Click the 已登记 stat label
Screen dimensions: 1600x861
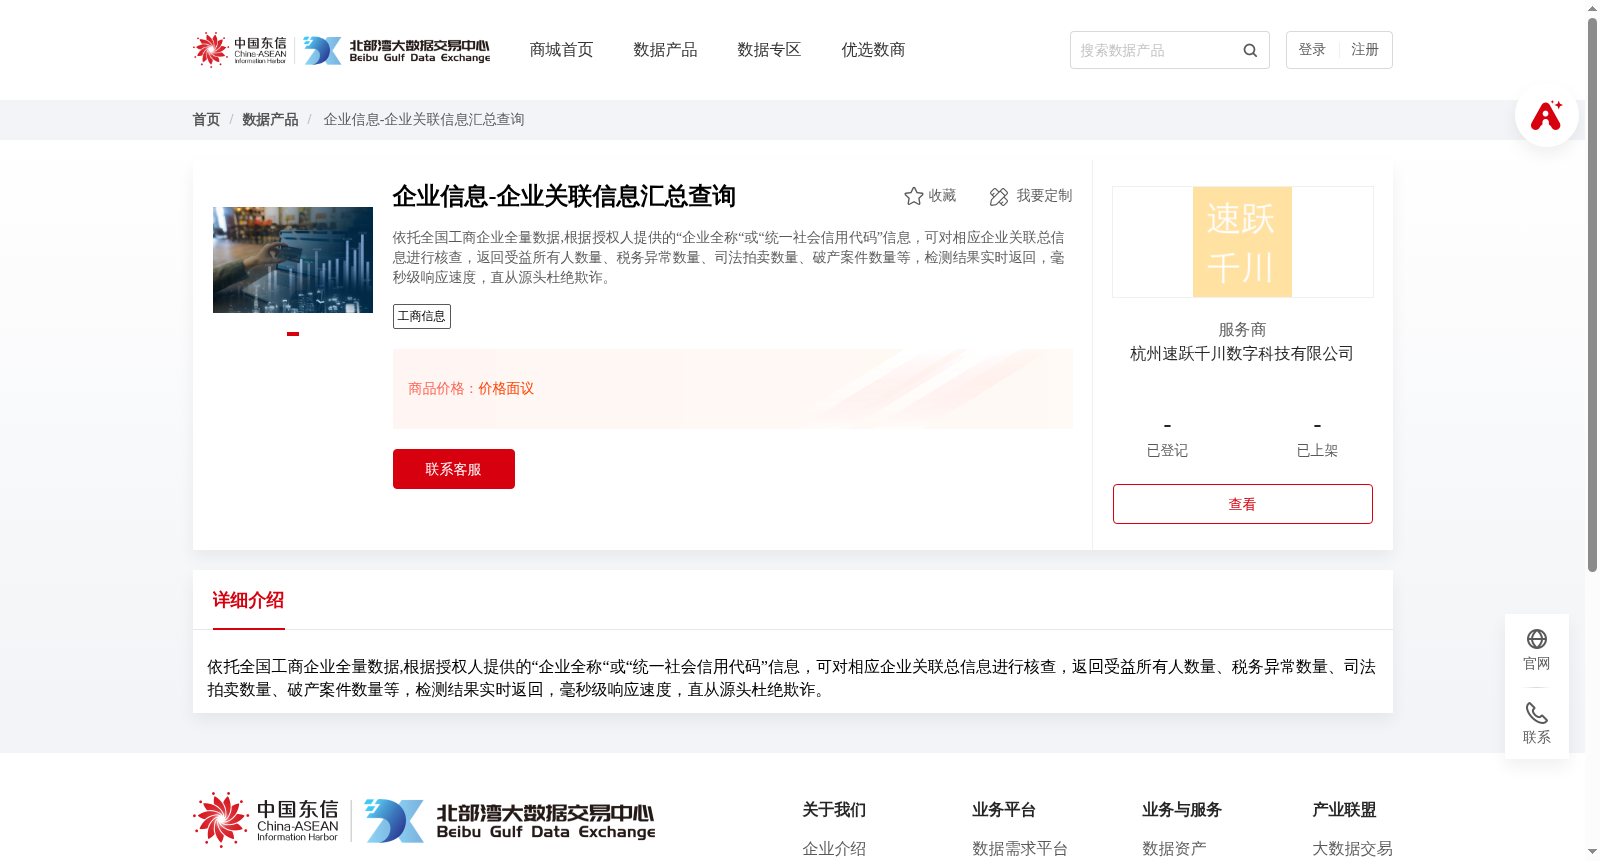pyautogui.click(x=1167, y=451)
